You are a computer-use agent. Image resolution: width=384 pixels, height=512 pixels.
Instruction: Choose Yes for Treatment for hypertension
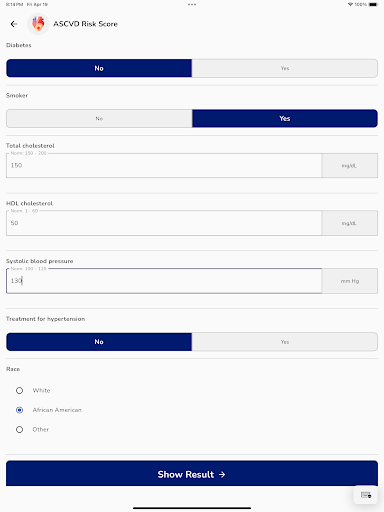285,342
